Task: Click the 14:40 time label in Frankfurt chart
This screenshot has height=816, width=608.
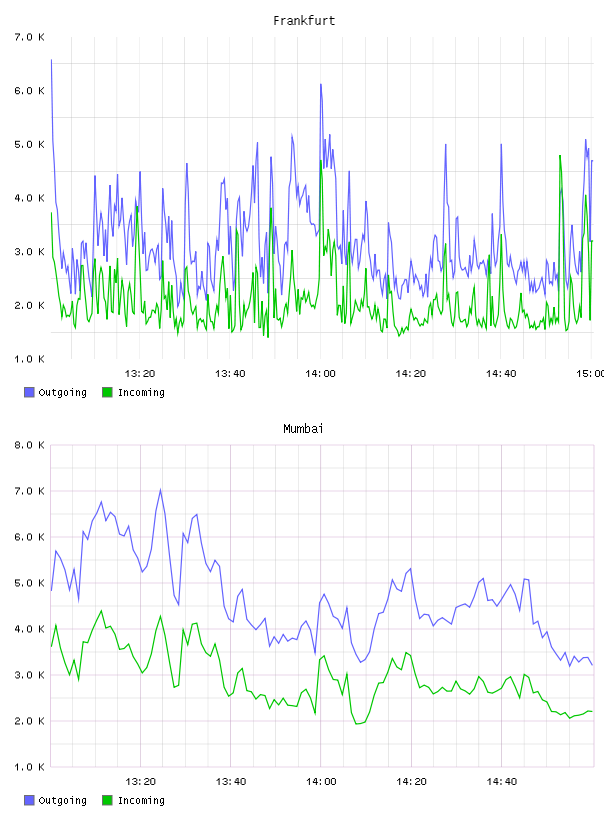Action: tap(501, 374)
